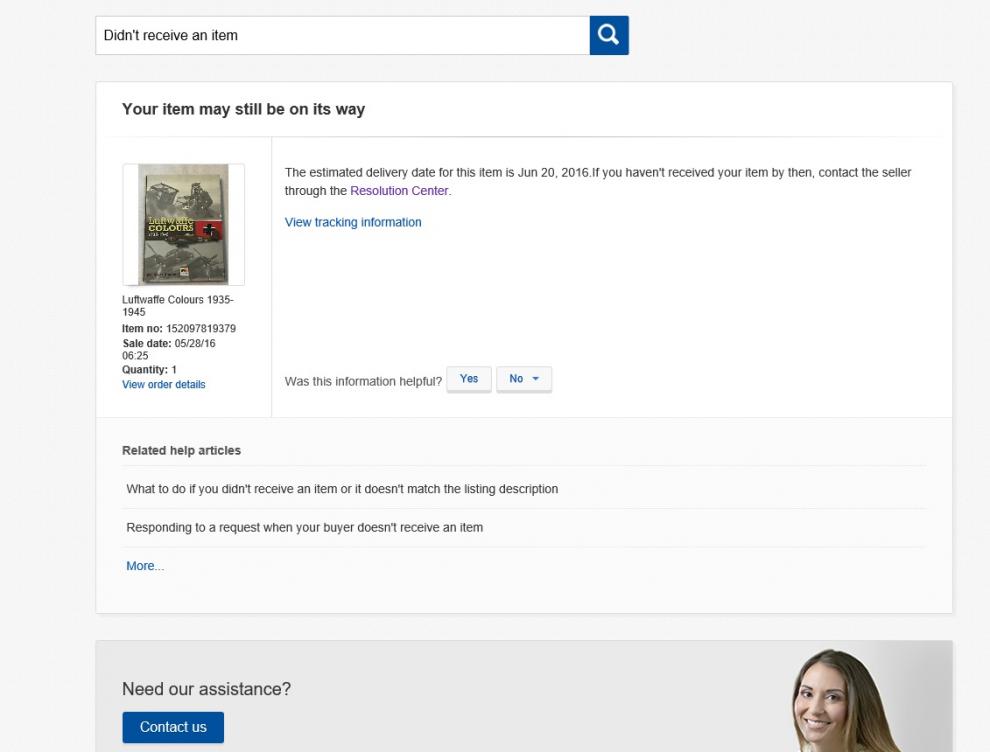Click the 'Was this information helpful?' prompt
Image resolution: width=990 pixels, height=752 pixels.
363,381
